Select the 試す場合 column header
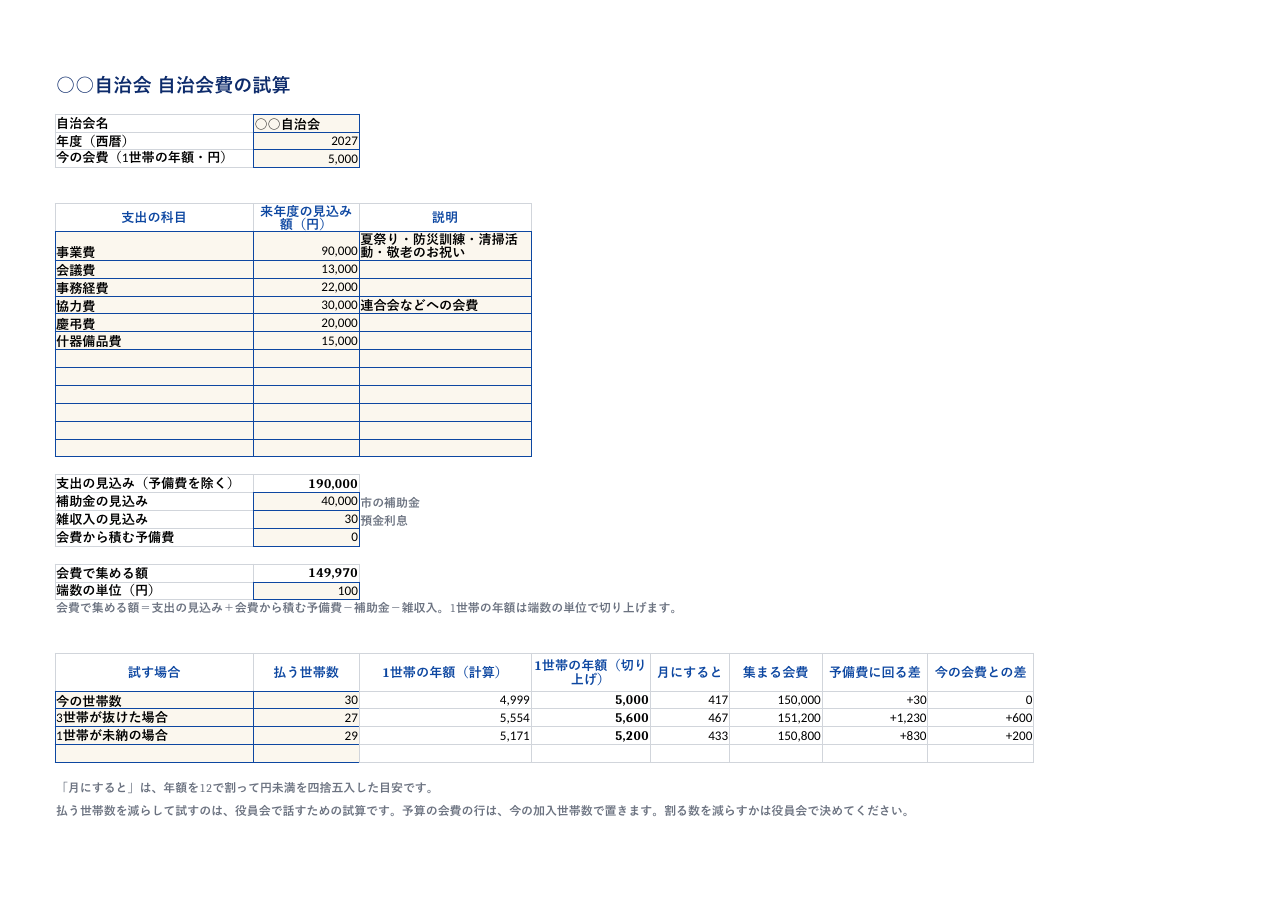The width and height of the screenshot is (1287, 910). point(154,673)
